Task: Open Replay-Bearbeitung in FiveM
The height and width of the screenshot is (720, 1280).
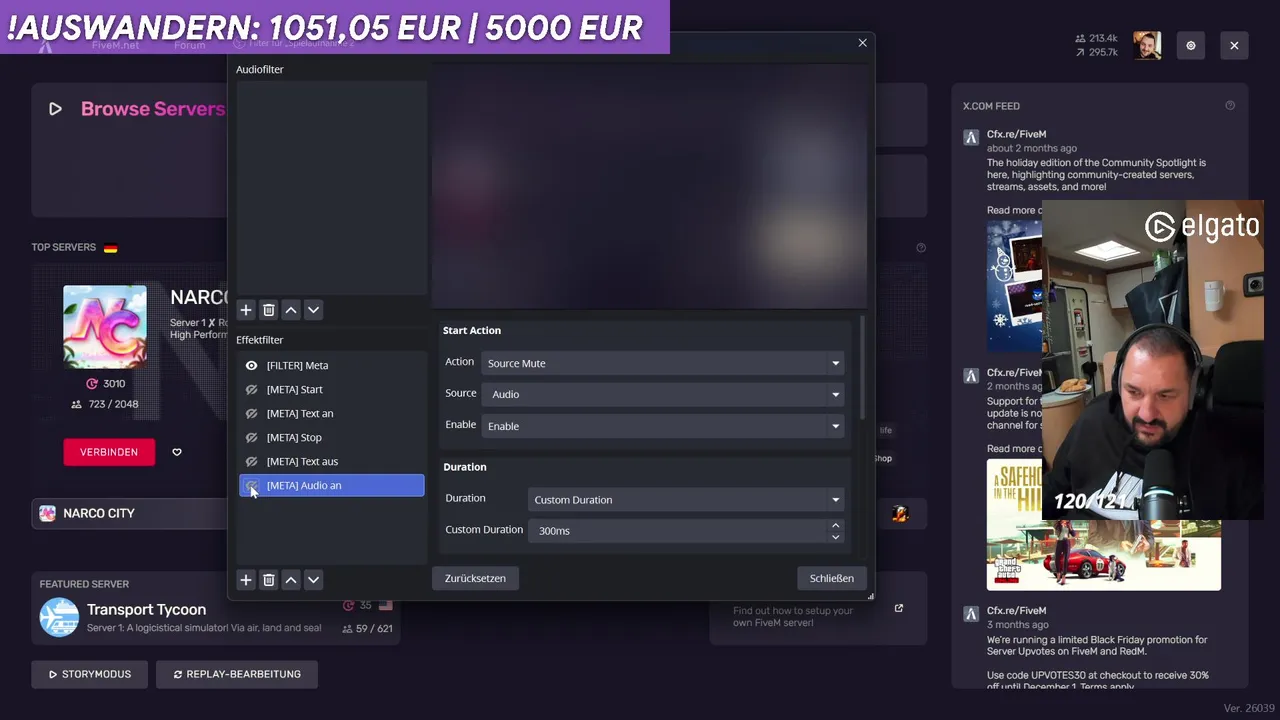Action: tap(237, 674)
